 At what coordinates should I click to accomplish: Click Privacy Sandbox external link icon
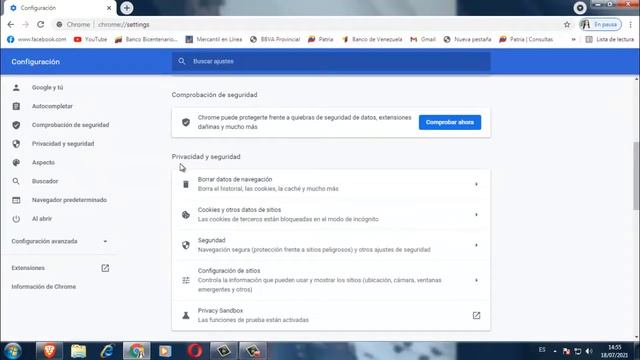click(476, 316)
